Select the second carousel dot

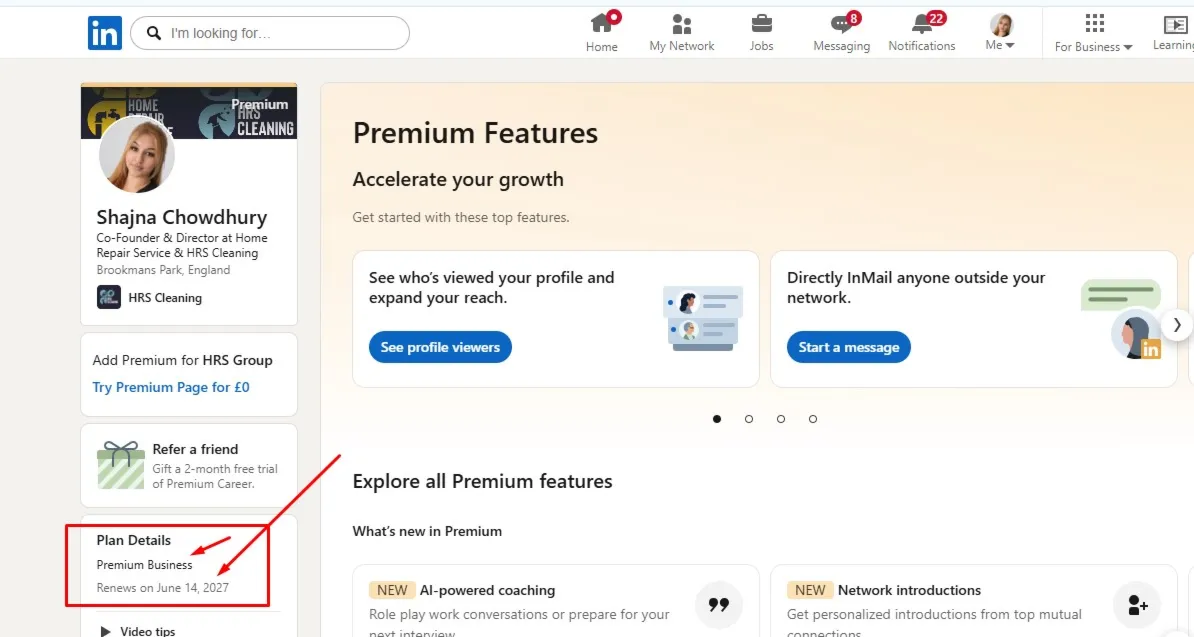(x=749, y=419)
